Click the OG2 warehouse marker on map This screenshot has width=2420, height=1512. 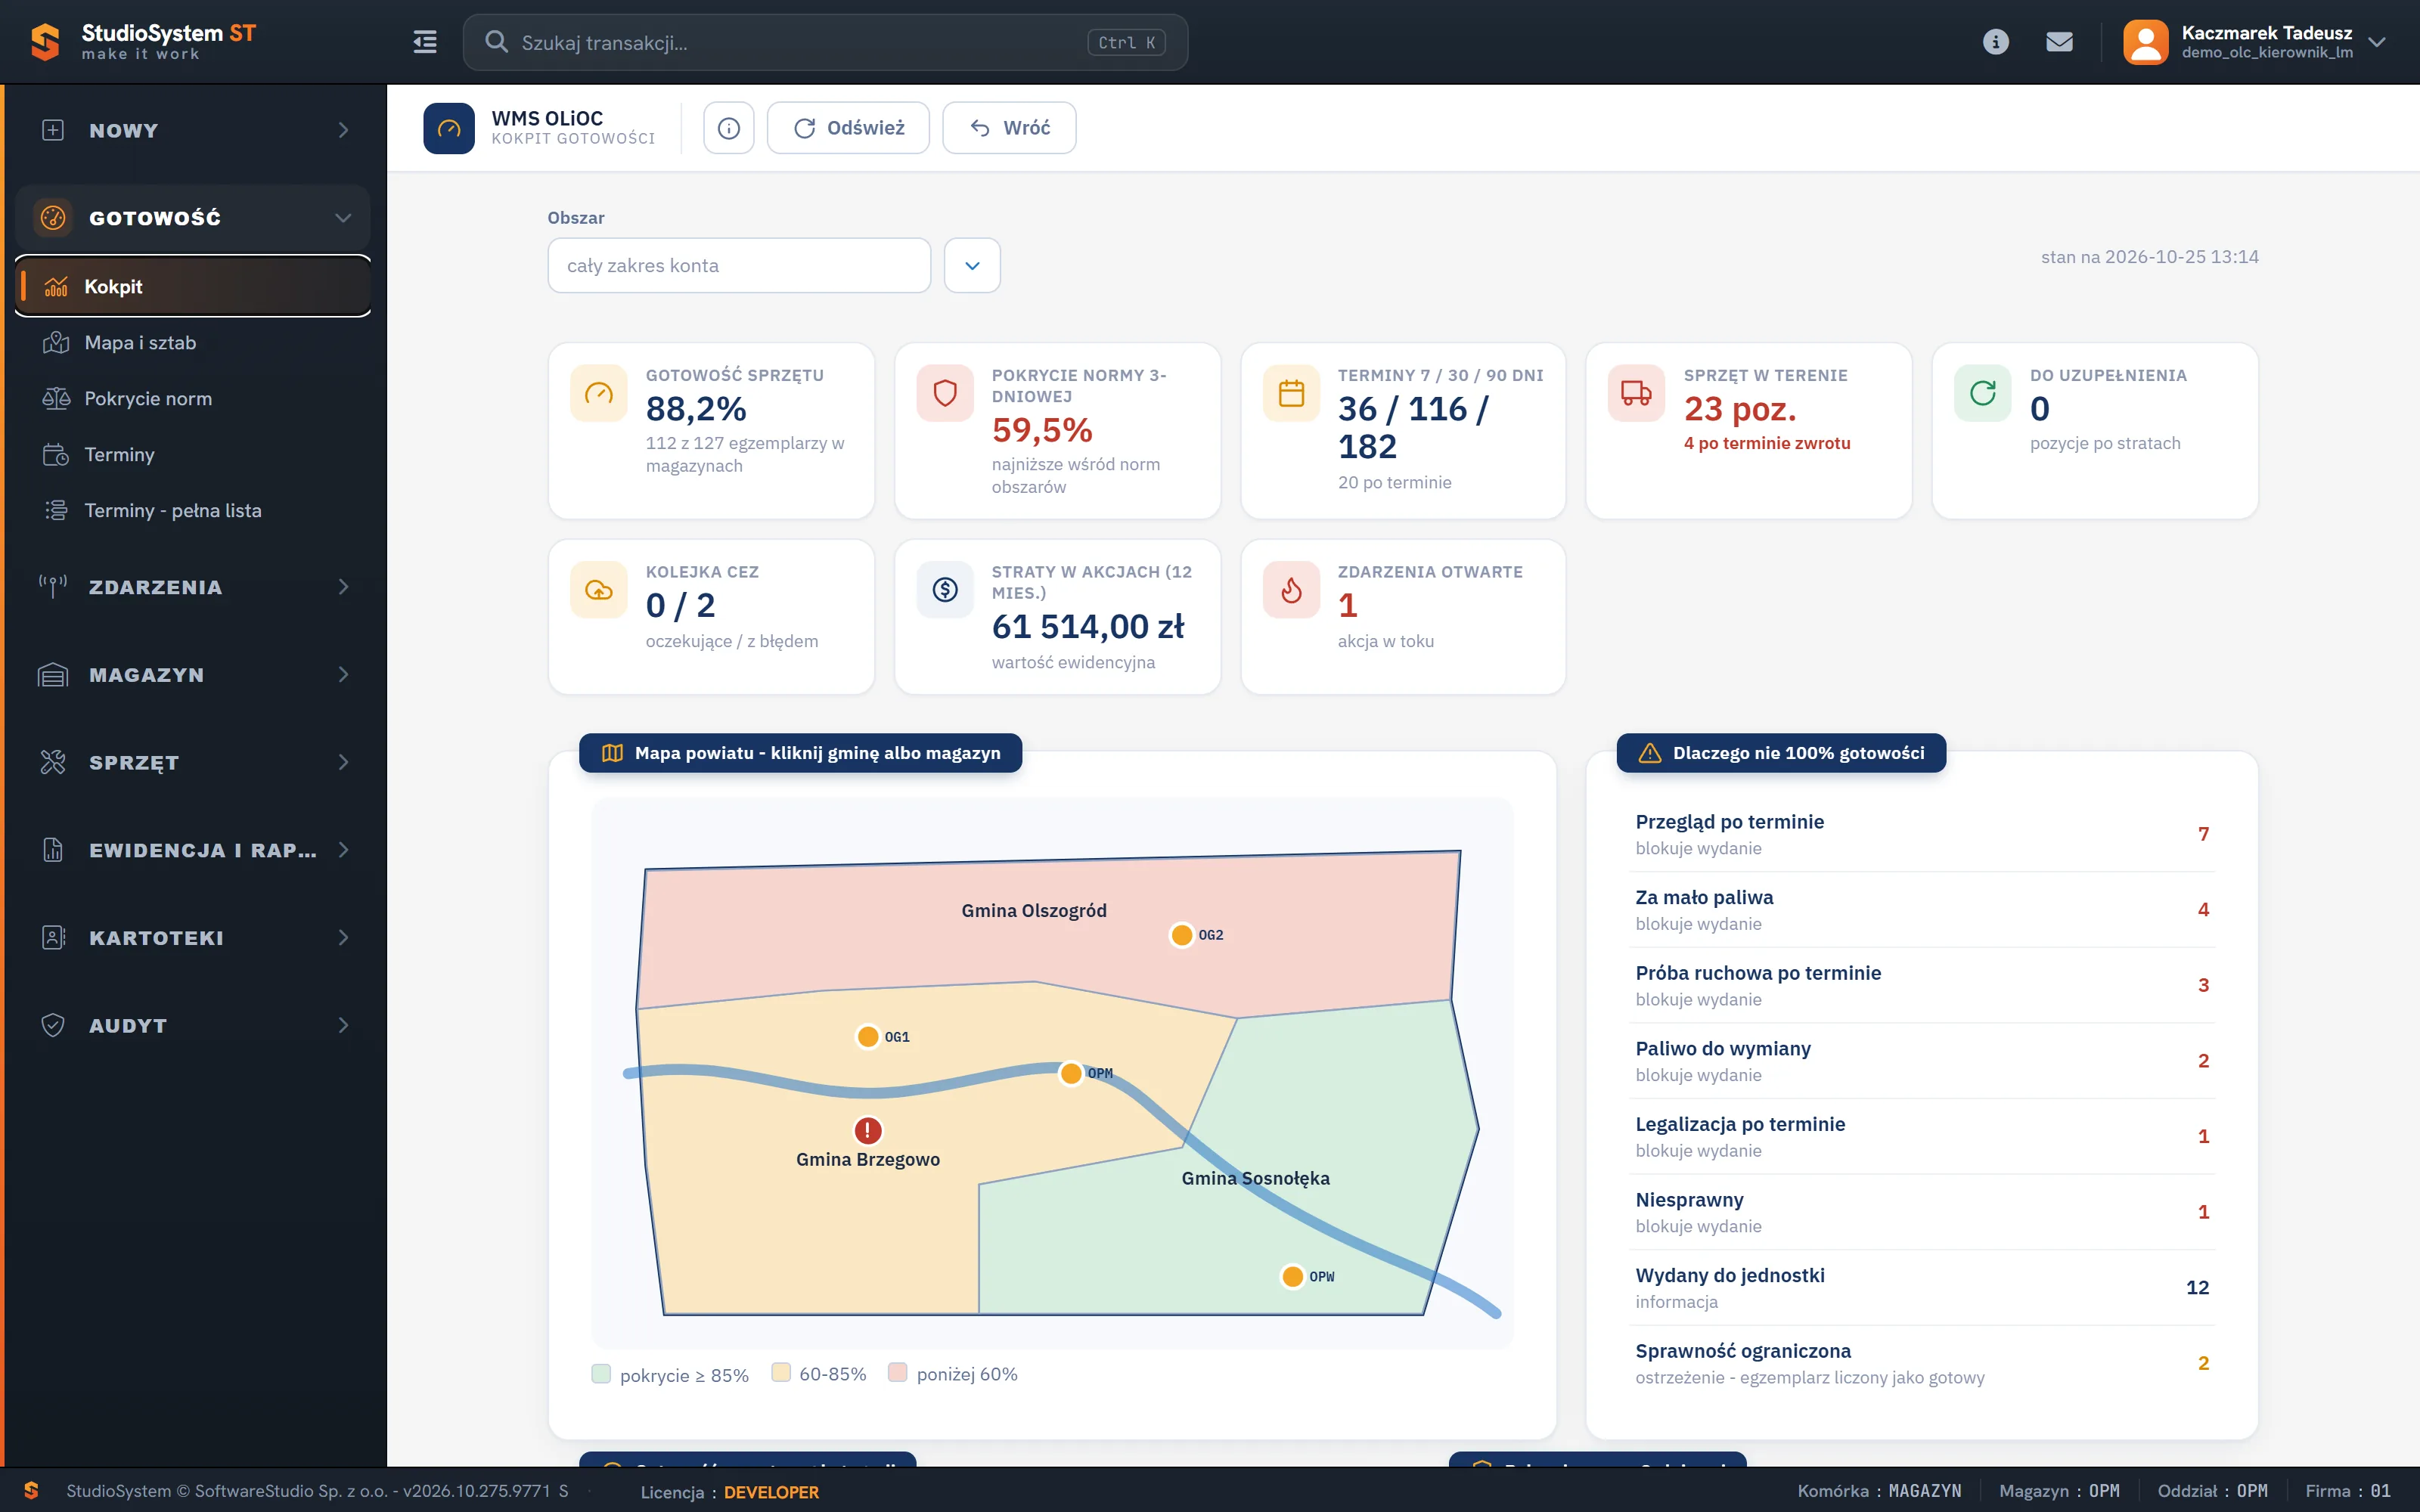(x=1182, y=935)
